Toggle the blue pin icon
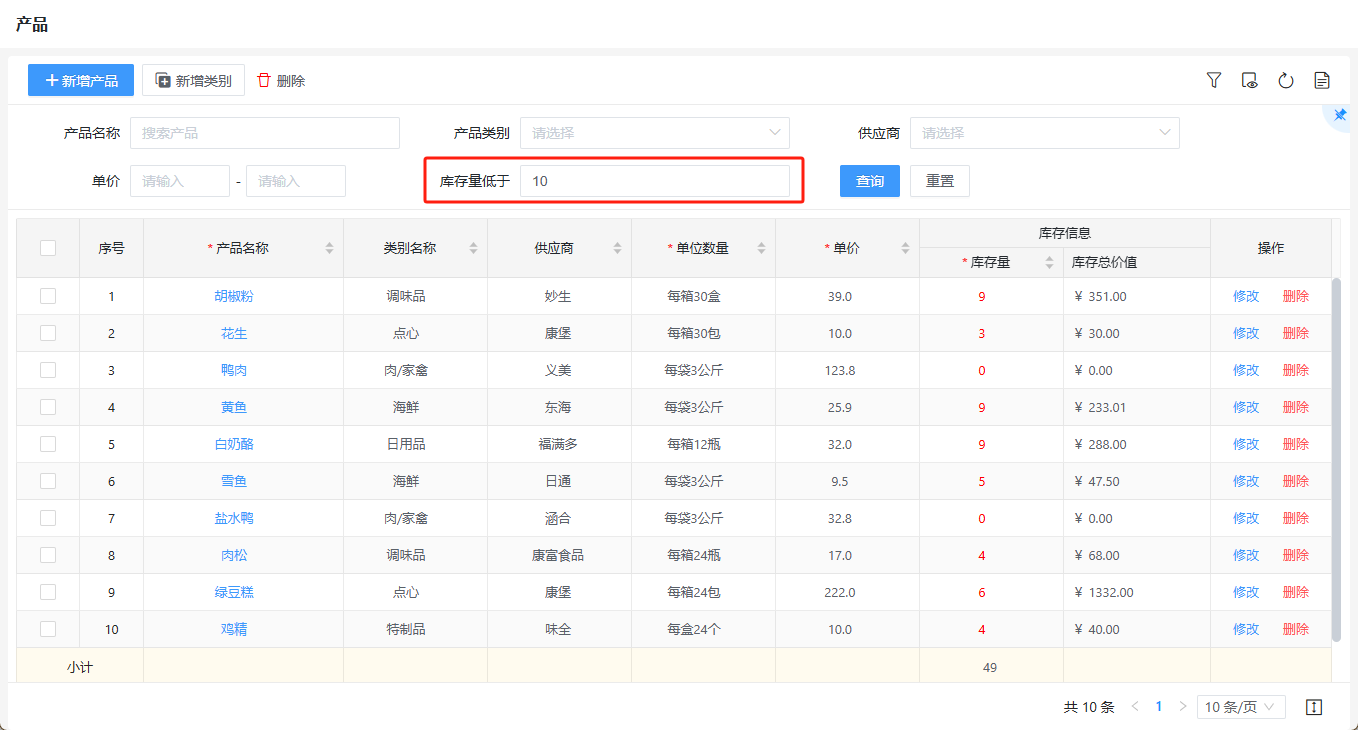The width and height of the screenshot is (1358, 730). [1340, 115]
